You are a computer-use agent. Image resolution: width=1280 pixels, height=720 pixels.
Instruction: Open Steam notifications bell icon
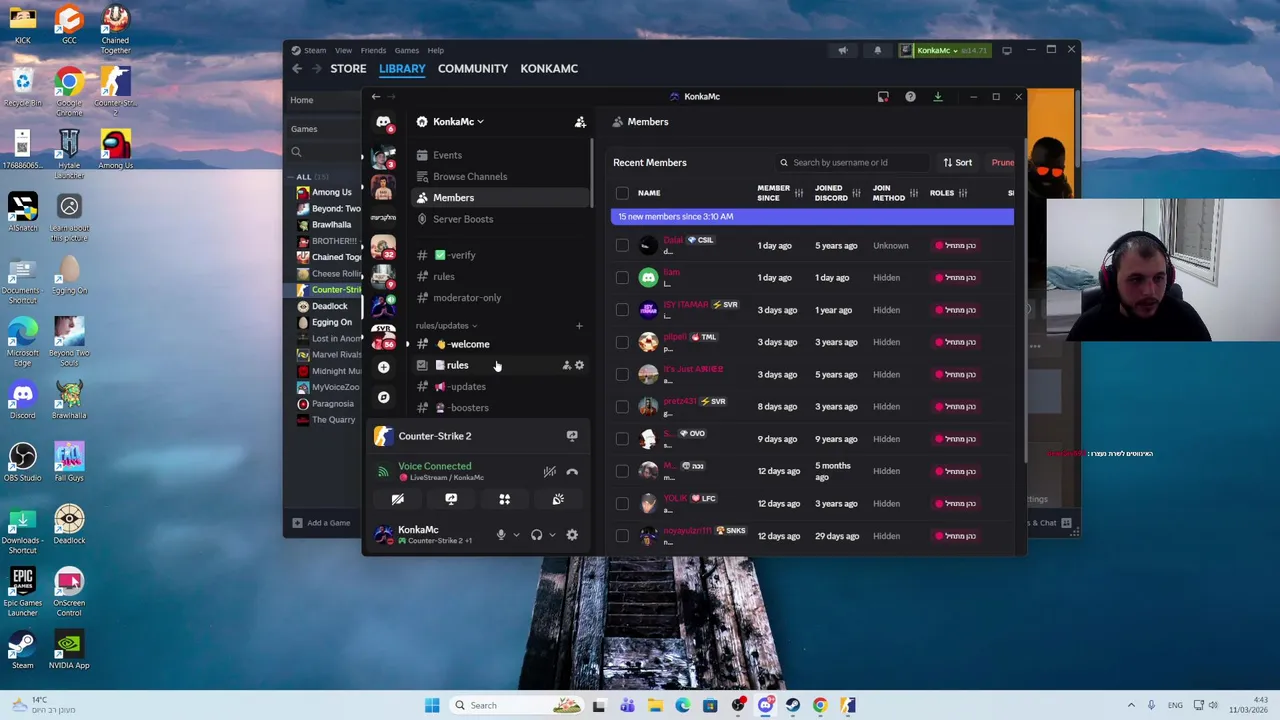click(877, 50)
